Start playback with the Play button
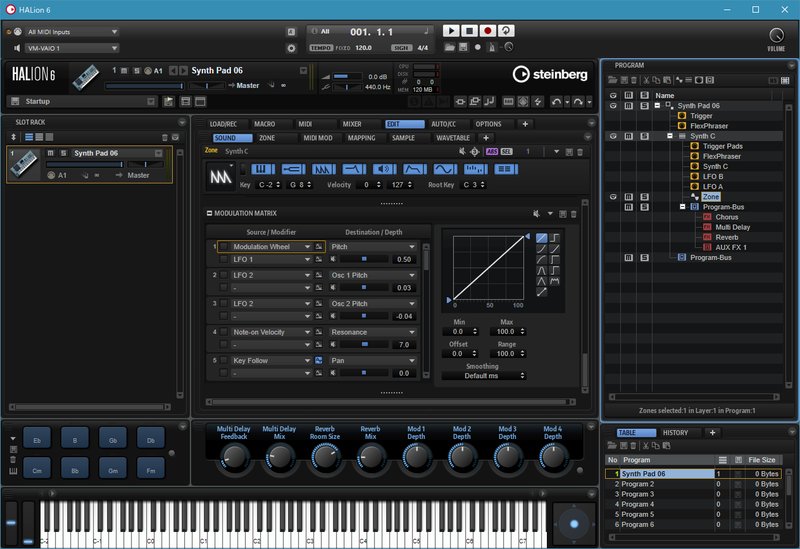800x549 pixels. click(x=451, y=31)
